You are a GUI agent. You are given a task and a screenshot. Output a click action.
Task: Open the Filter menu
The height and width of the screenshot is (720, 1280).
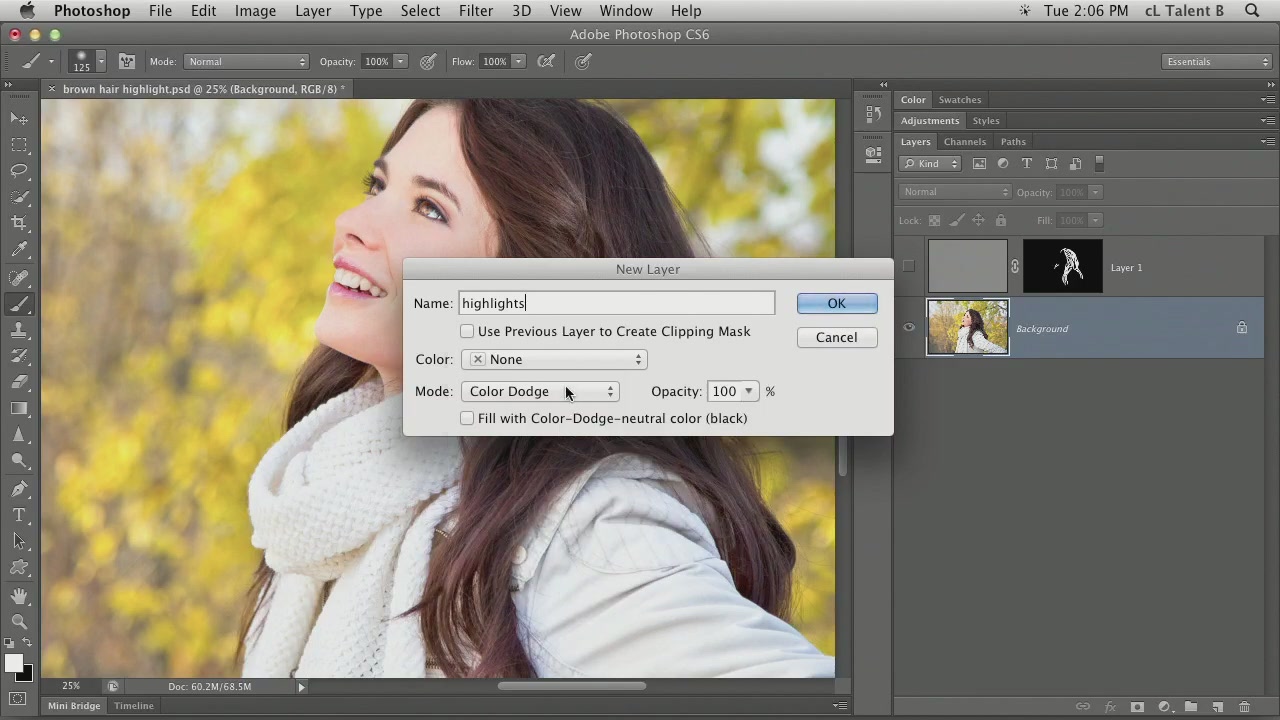[476, 11]
